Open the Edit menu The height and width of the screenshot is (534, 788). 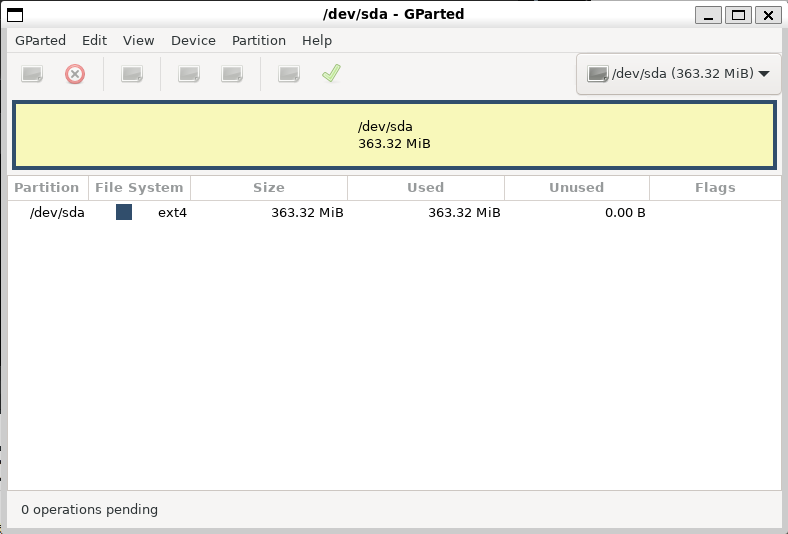coord(94,41)
